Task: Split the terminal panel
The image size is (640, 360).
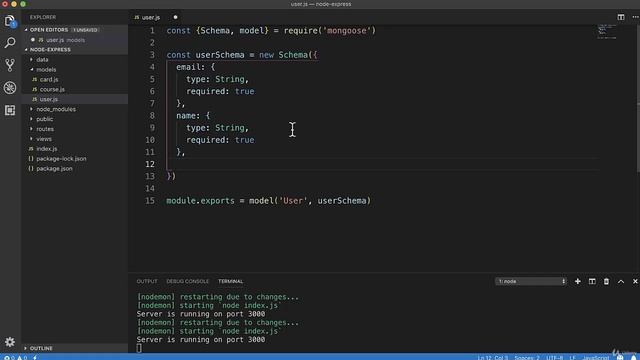Action: 592,281
